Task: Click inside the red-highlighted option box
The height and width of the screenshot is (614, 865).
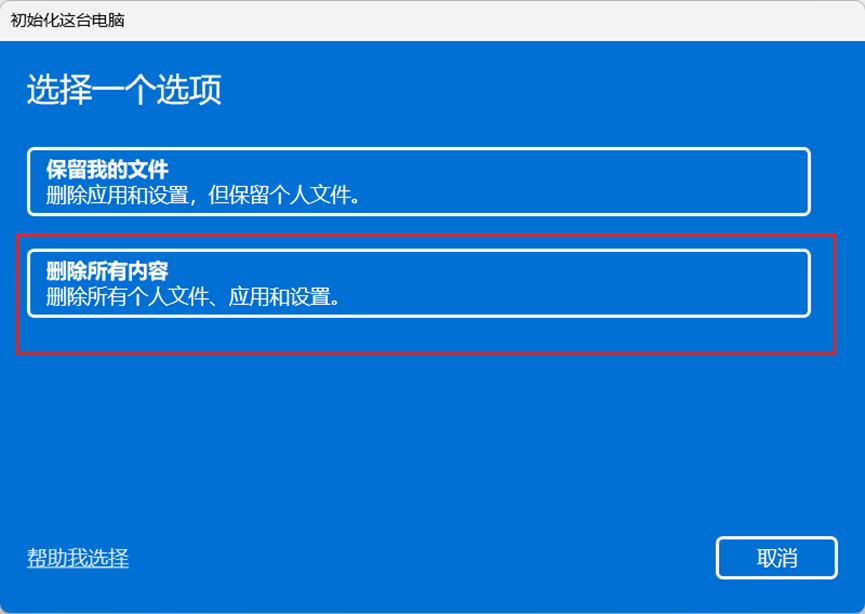Action: pos(419,283)
